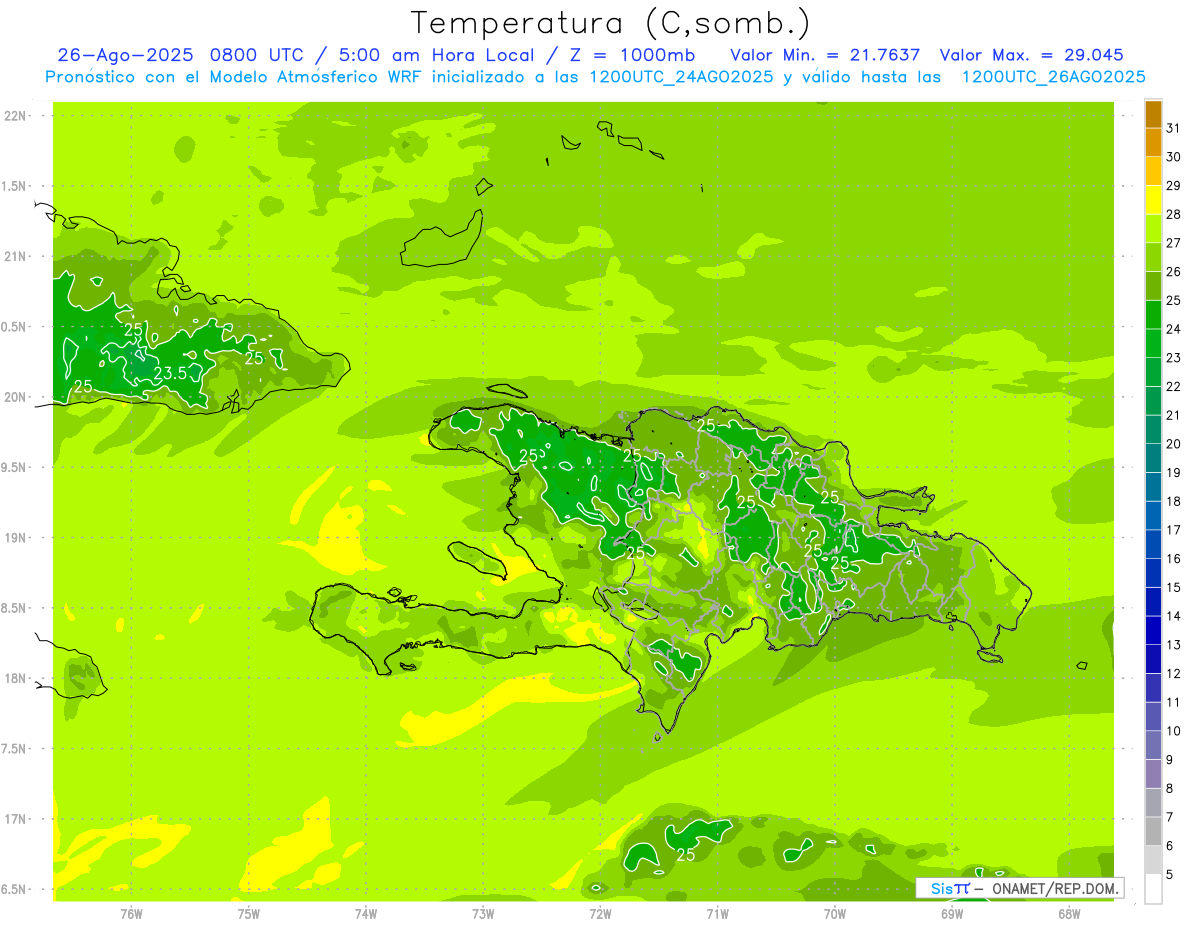
Task: Click the "23.5" contour label over Cuba
Action: coord(169,374)
